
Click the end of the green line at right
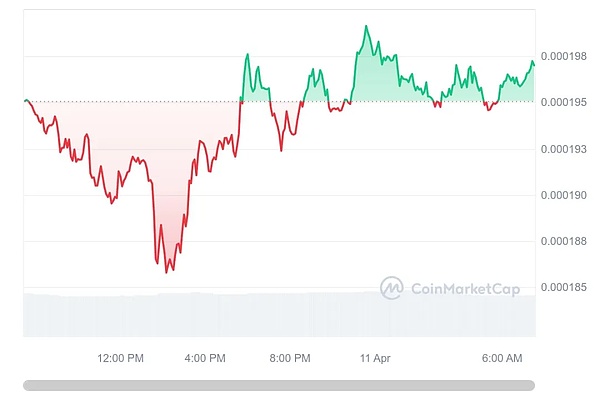(x=534, y=64)
